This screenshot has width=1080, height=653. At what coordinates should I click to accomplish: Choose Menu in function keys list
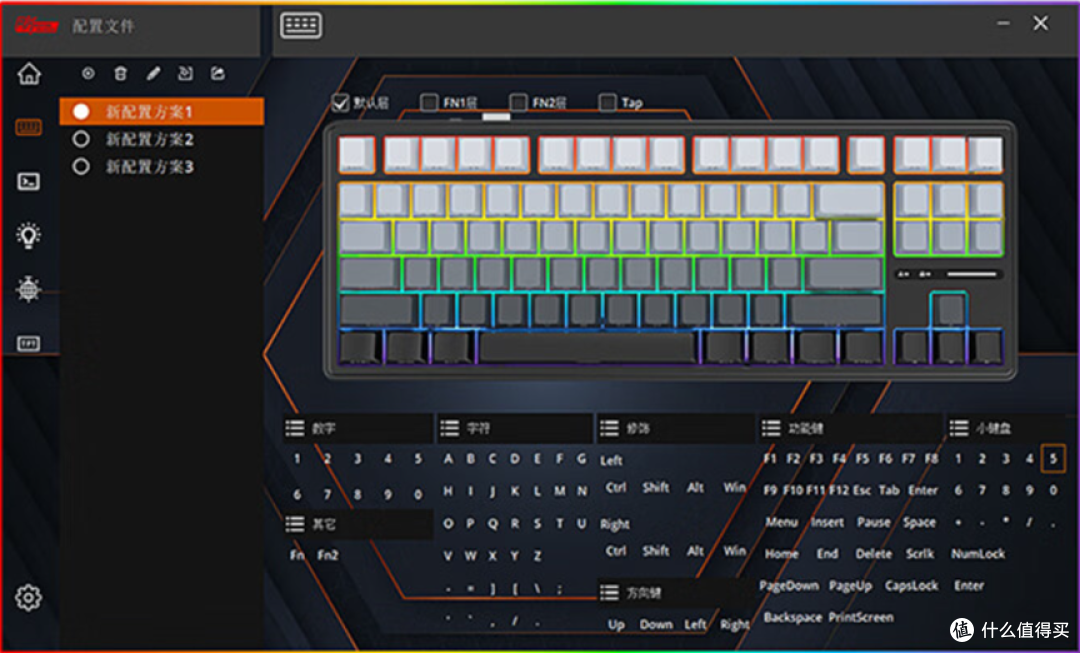pyautogui.click(x=782, y=522)
